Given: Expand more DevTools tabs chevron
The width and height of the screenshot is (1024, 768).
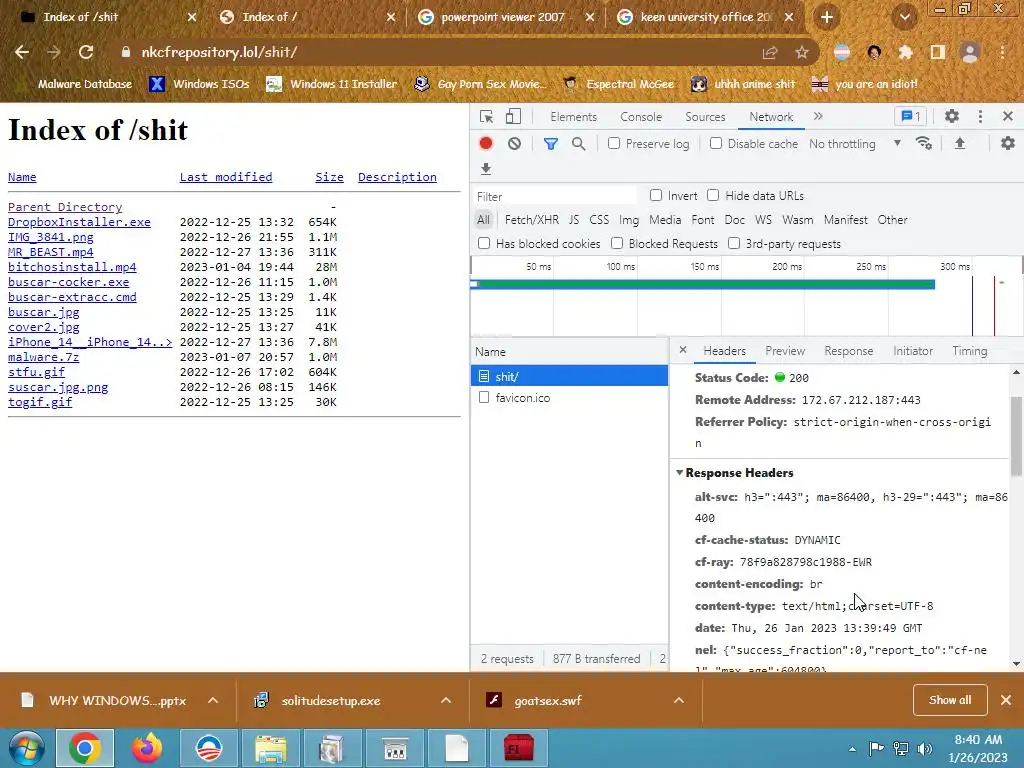Looking at the screenshot, I should point(818,116).
